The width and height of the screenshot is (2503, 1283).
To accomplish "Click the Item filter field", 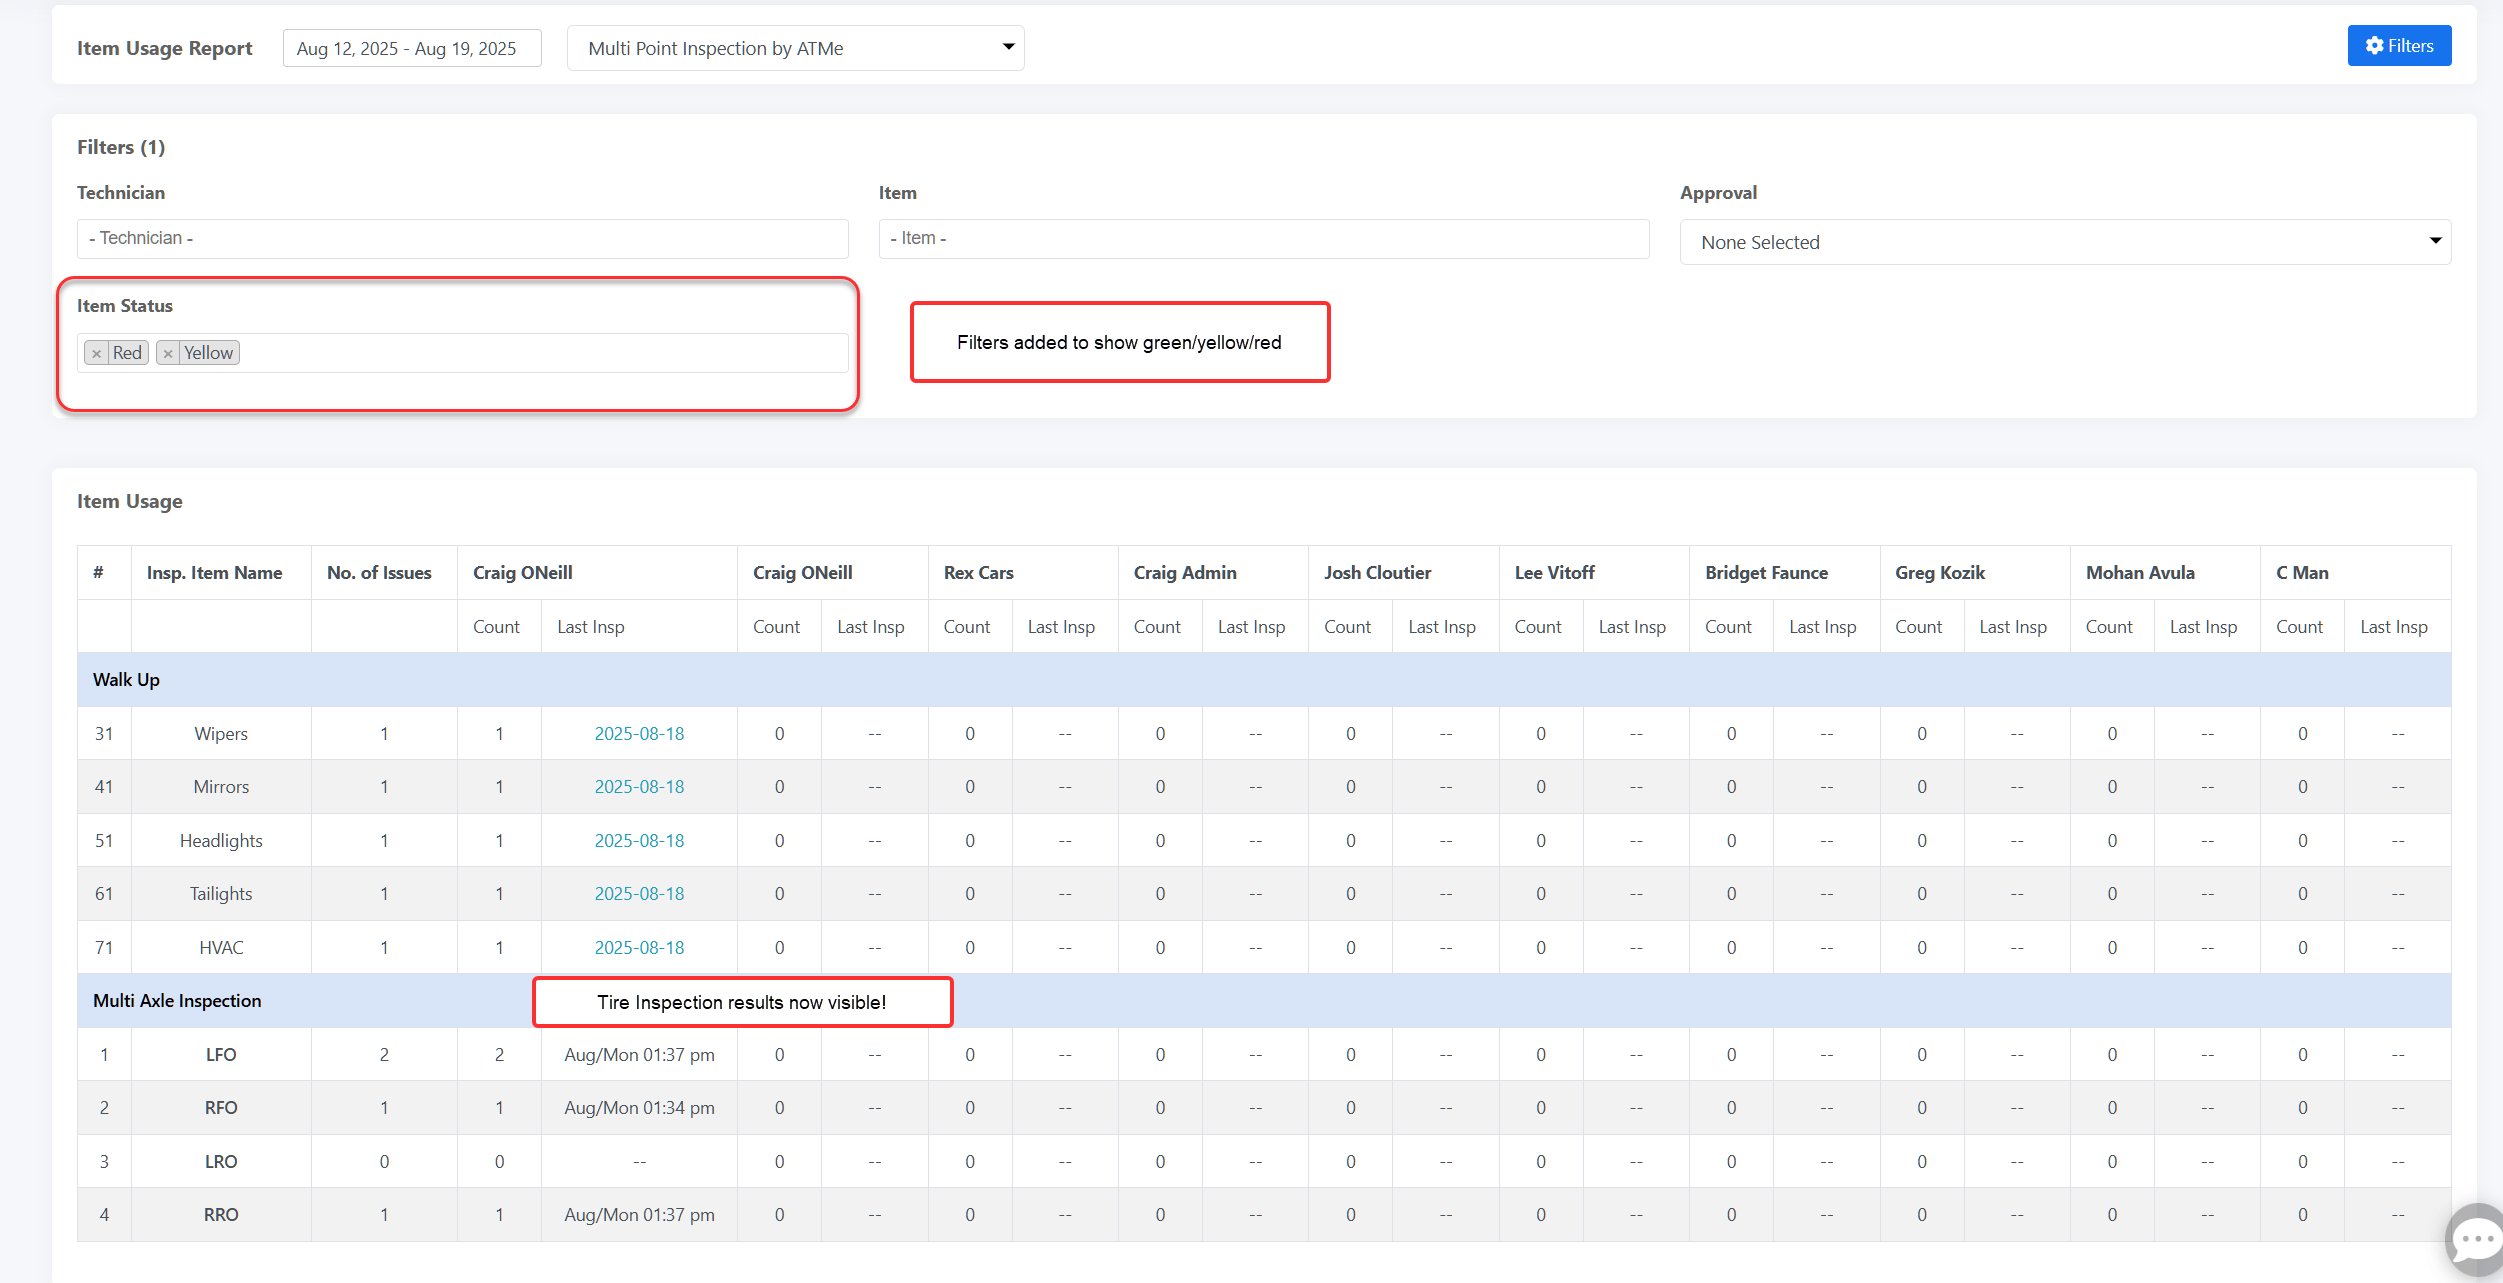I will (1263, 238).
